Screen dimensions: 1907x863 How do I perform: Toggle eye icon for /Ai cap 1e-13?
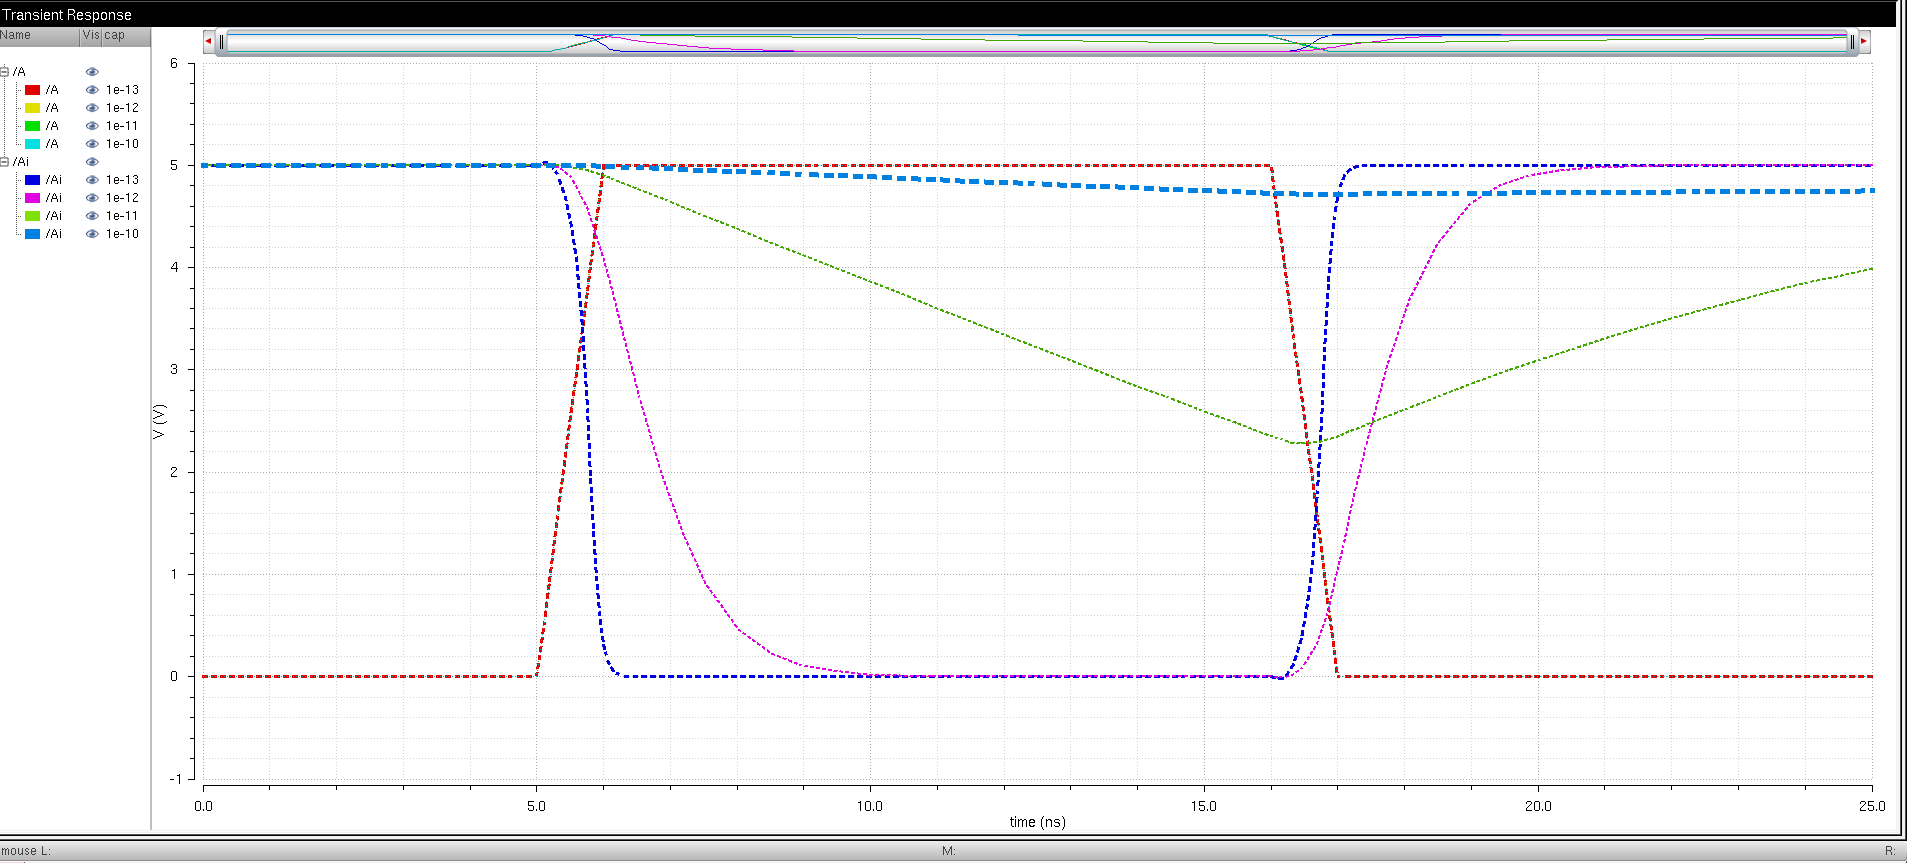92,180
